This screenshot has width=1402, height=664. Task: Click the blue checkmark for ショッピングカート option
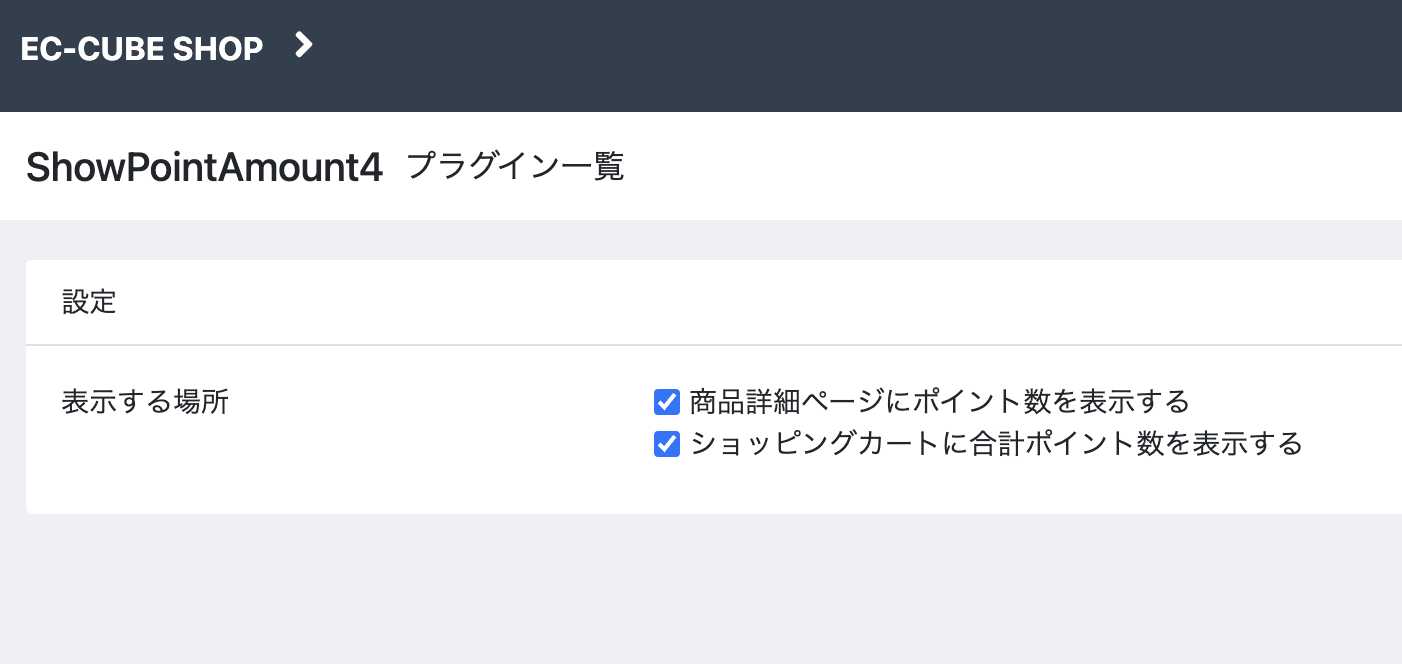667,443
